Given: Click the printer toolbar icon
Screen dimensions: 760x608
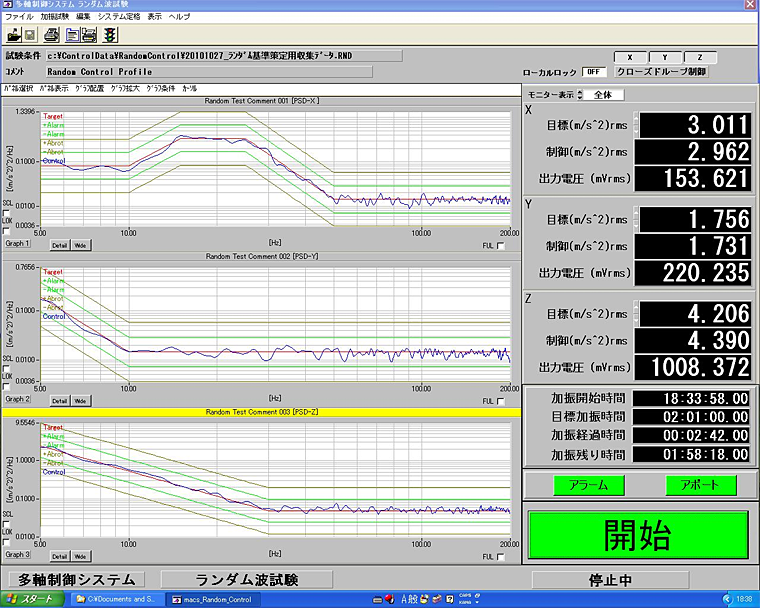Looking at the screenshot, I should (x=51, y=35).
